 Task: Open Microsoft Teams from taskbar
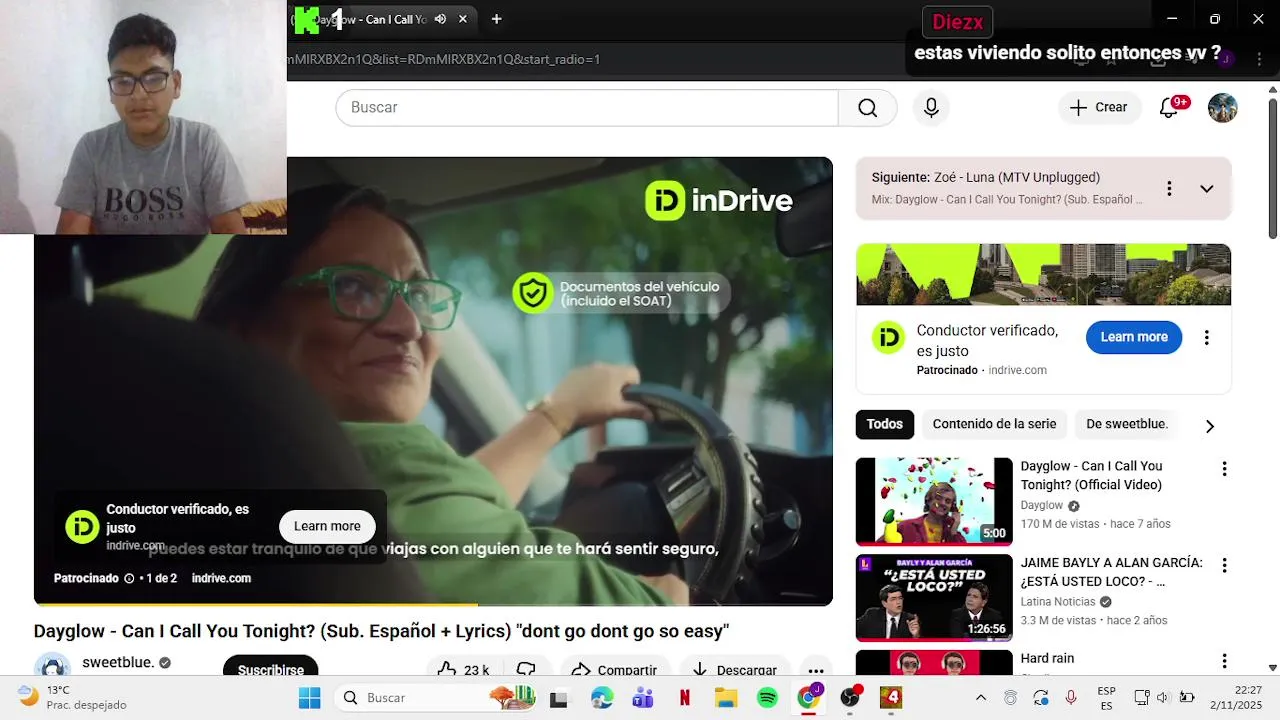tap(642, 697)
